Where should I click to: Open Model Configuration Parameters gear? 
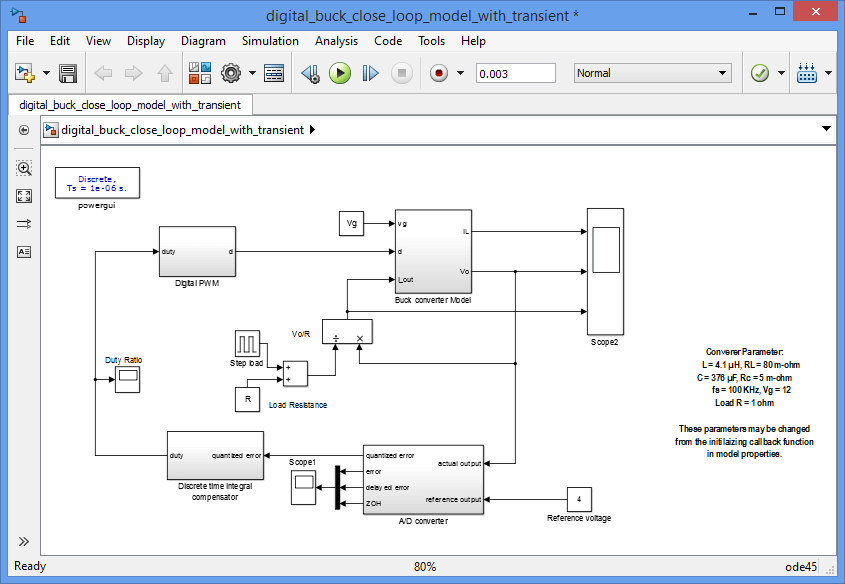(231, 73)
